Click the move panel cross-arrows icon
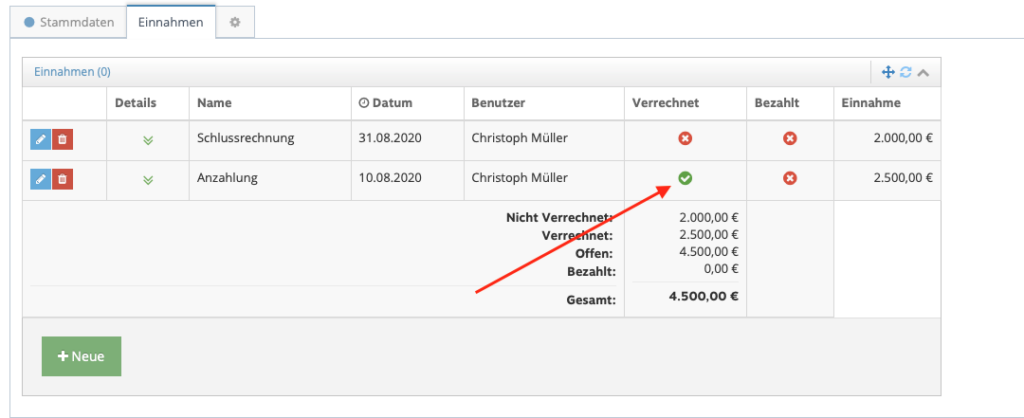Screen dimensions: 1024x418 [888, 72]
